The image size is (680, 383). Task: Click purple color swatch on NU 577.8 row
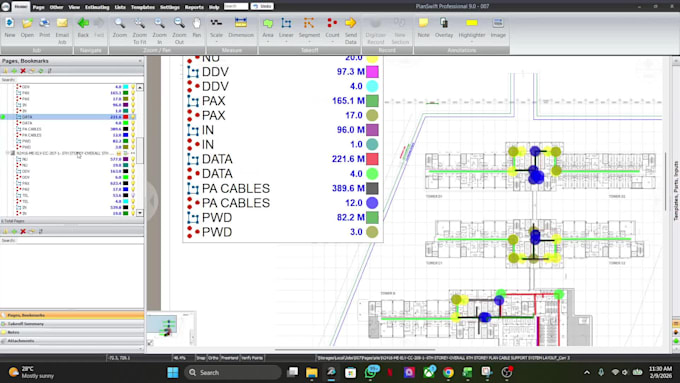tap(126, 160)
